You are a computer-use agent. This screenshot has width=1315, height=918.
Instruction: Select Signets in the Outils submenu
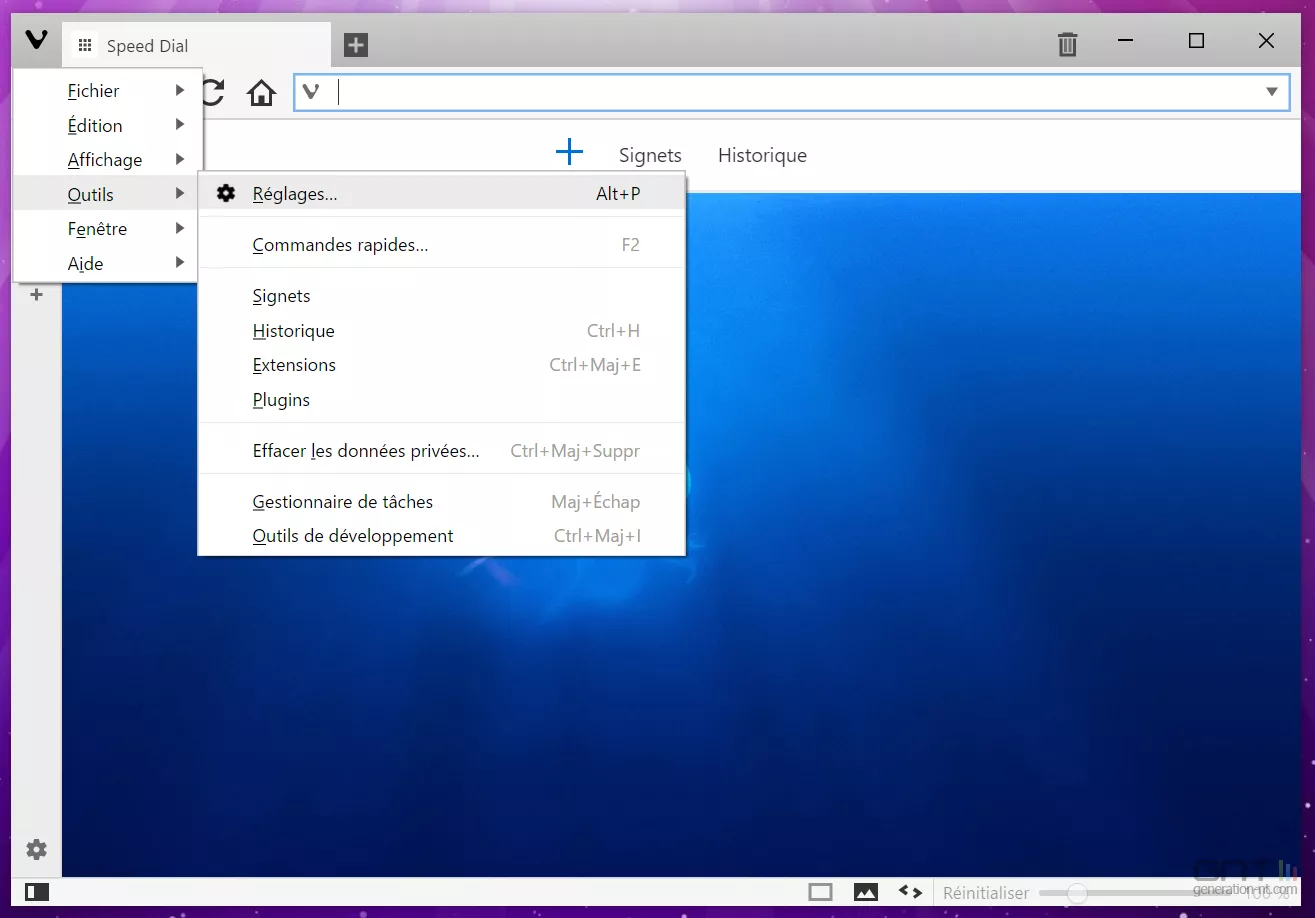[x=441, y=296]
